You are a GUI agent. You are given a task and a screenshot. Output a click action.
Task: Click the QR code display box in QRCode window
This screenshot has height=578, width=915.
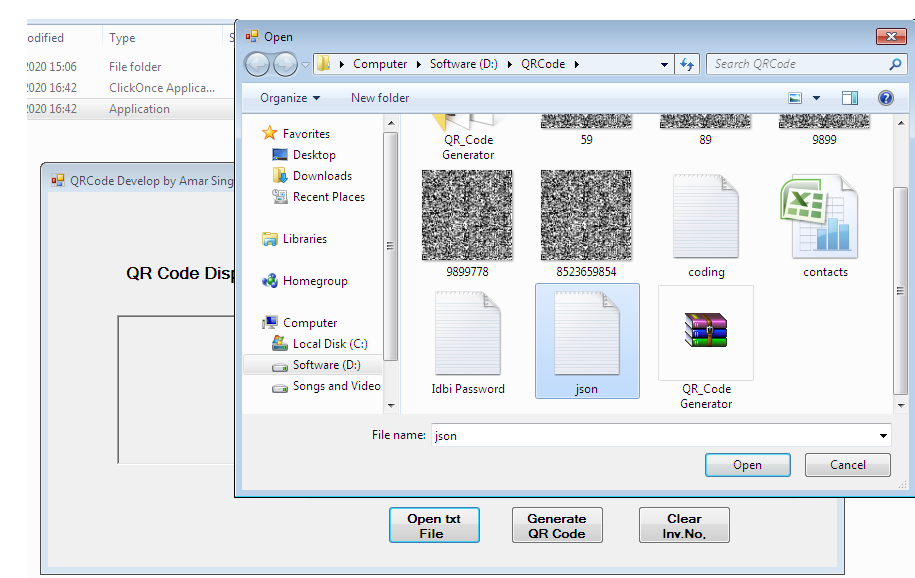(176, 389)
